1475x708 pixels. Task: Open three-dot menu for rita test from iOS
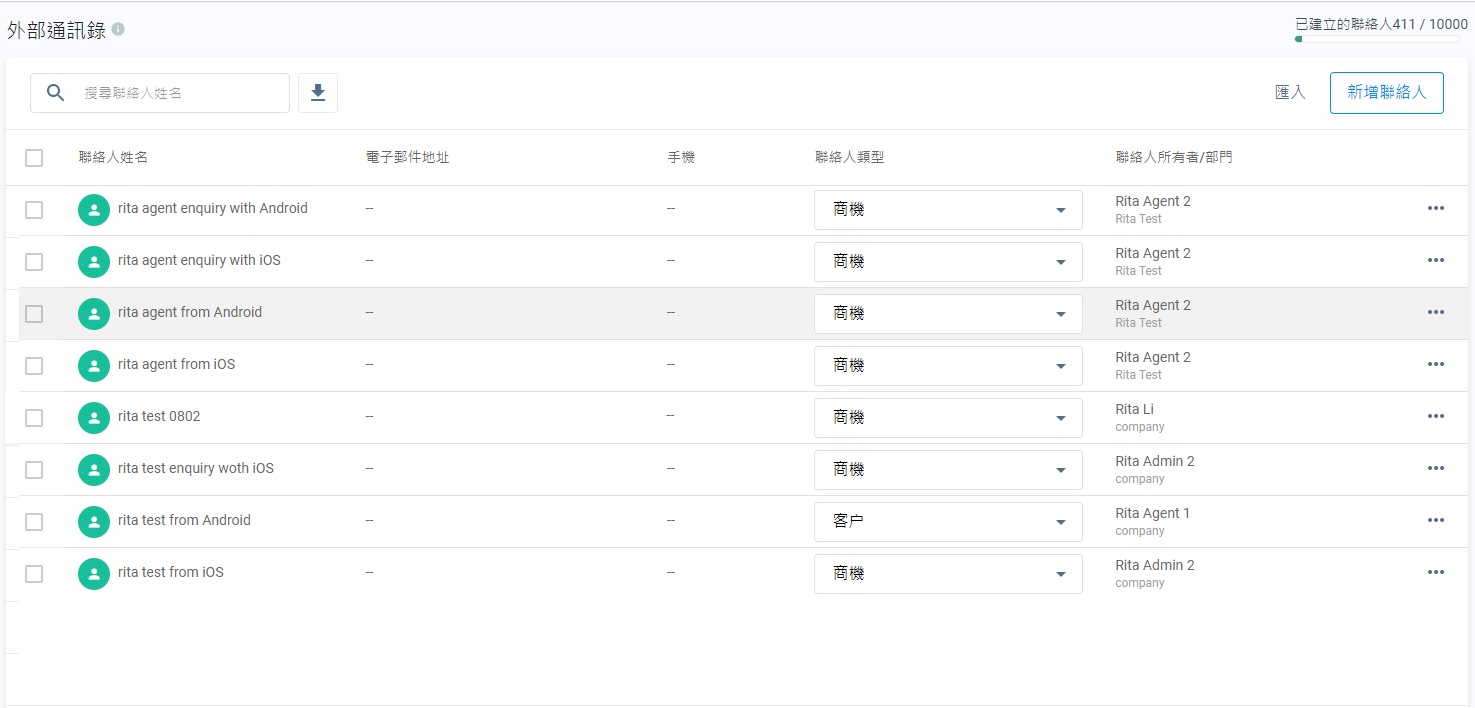click(x=1436, y=572)
